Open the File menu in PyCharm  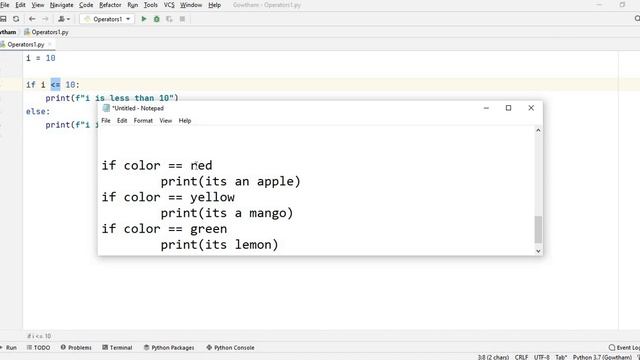(4, 5)
